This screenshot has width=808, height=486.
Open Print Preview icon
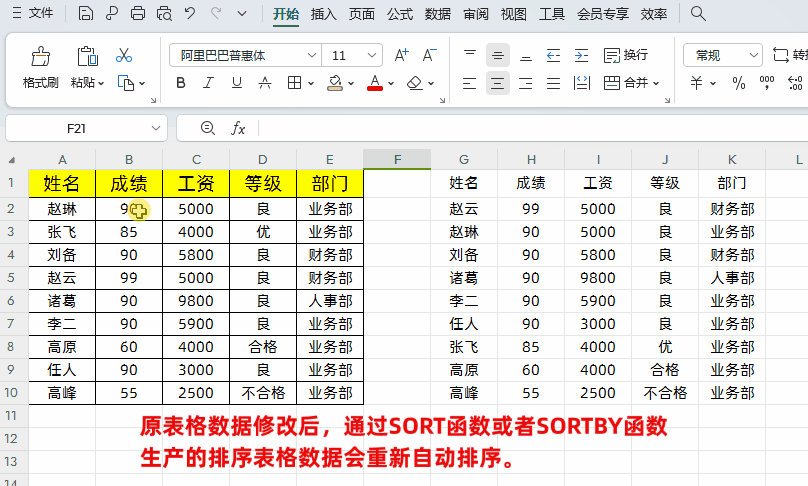164,13
